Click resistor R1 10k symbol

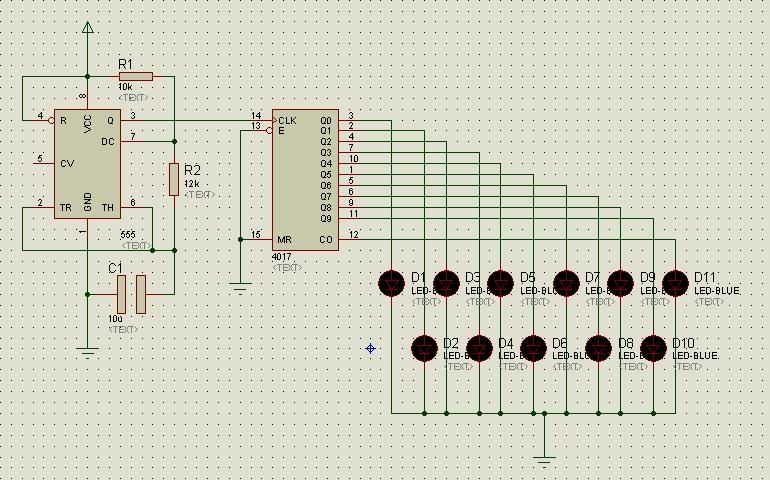coord(136,76)
